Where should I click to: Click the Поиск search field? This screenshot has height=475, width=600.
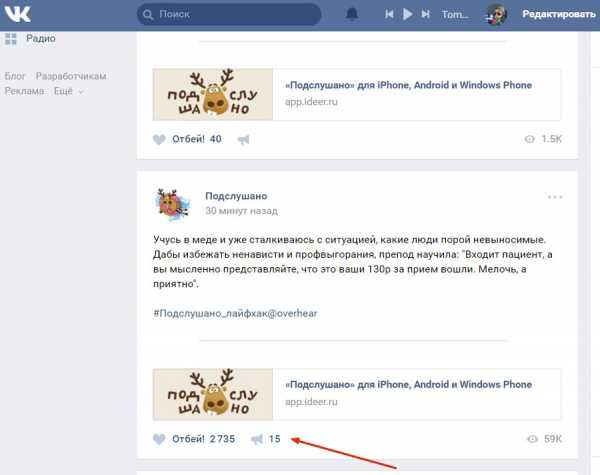click(x=229, y=15)
